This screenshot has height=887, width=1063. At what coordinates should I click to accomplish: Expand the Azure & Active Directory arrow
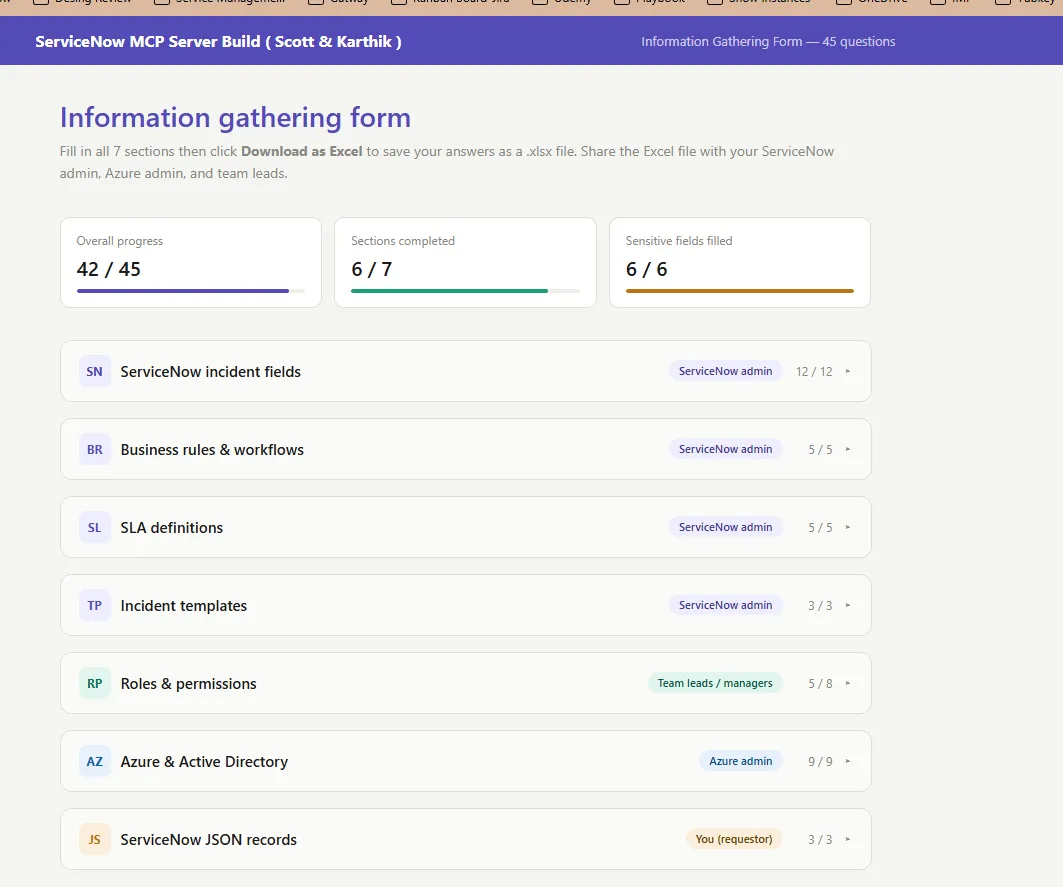(847, 762)
